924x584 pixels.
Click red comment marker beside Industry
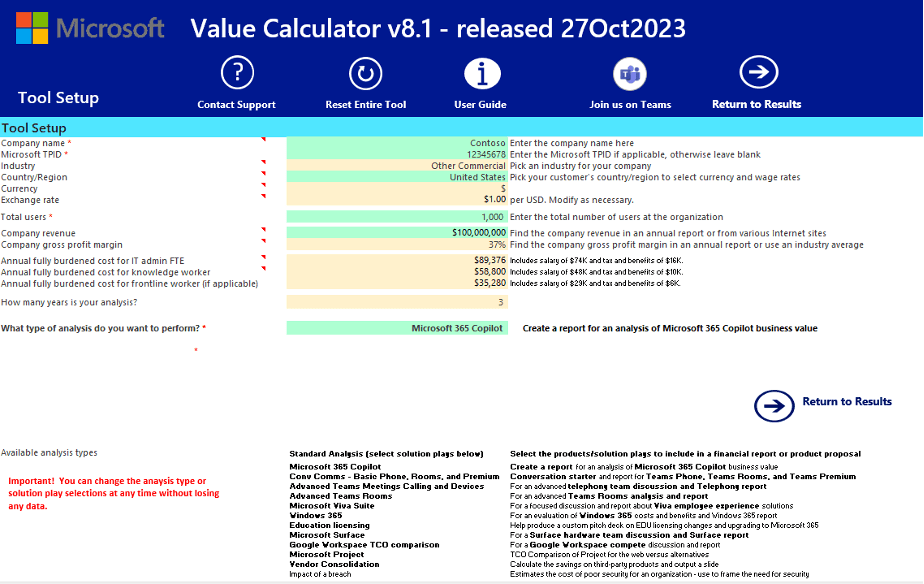[x=263, y=162]
